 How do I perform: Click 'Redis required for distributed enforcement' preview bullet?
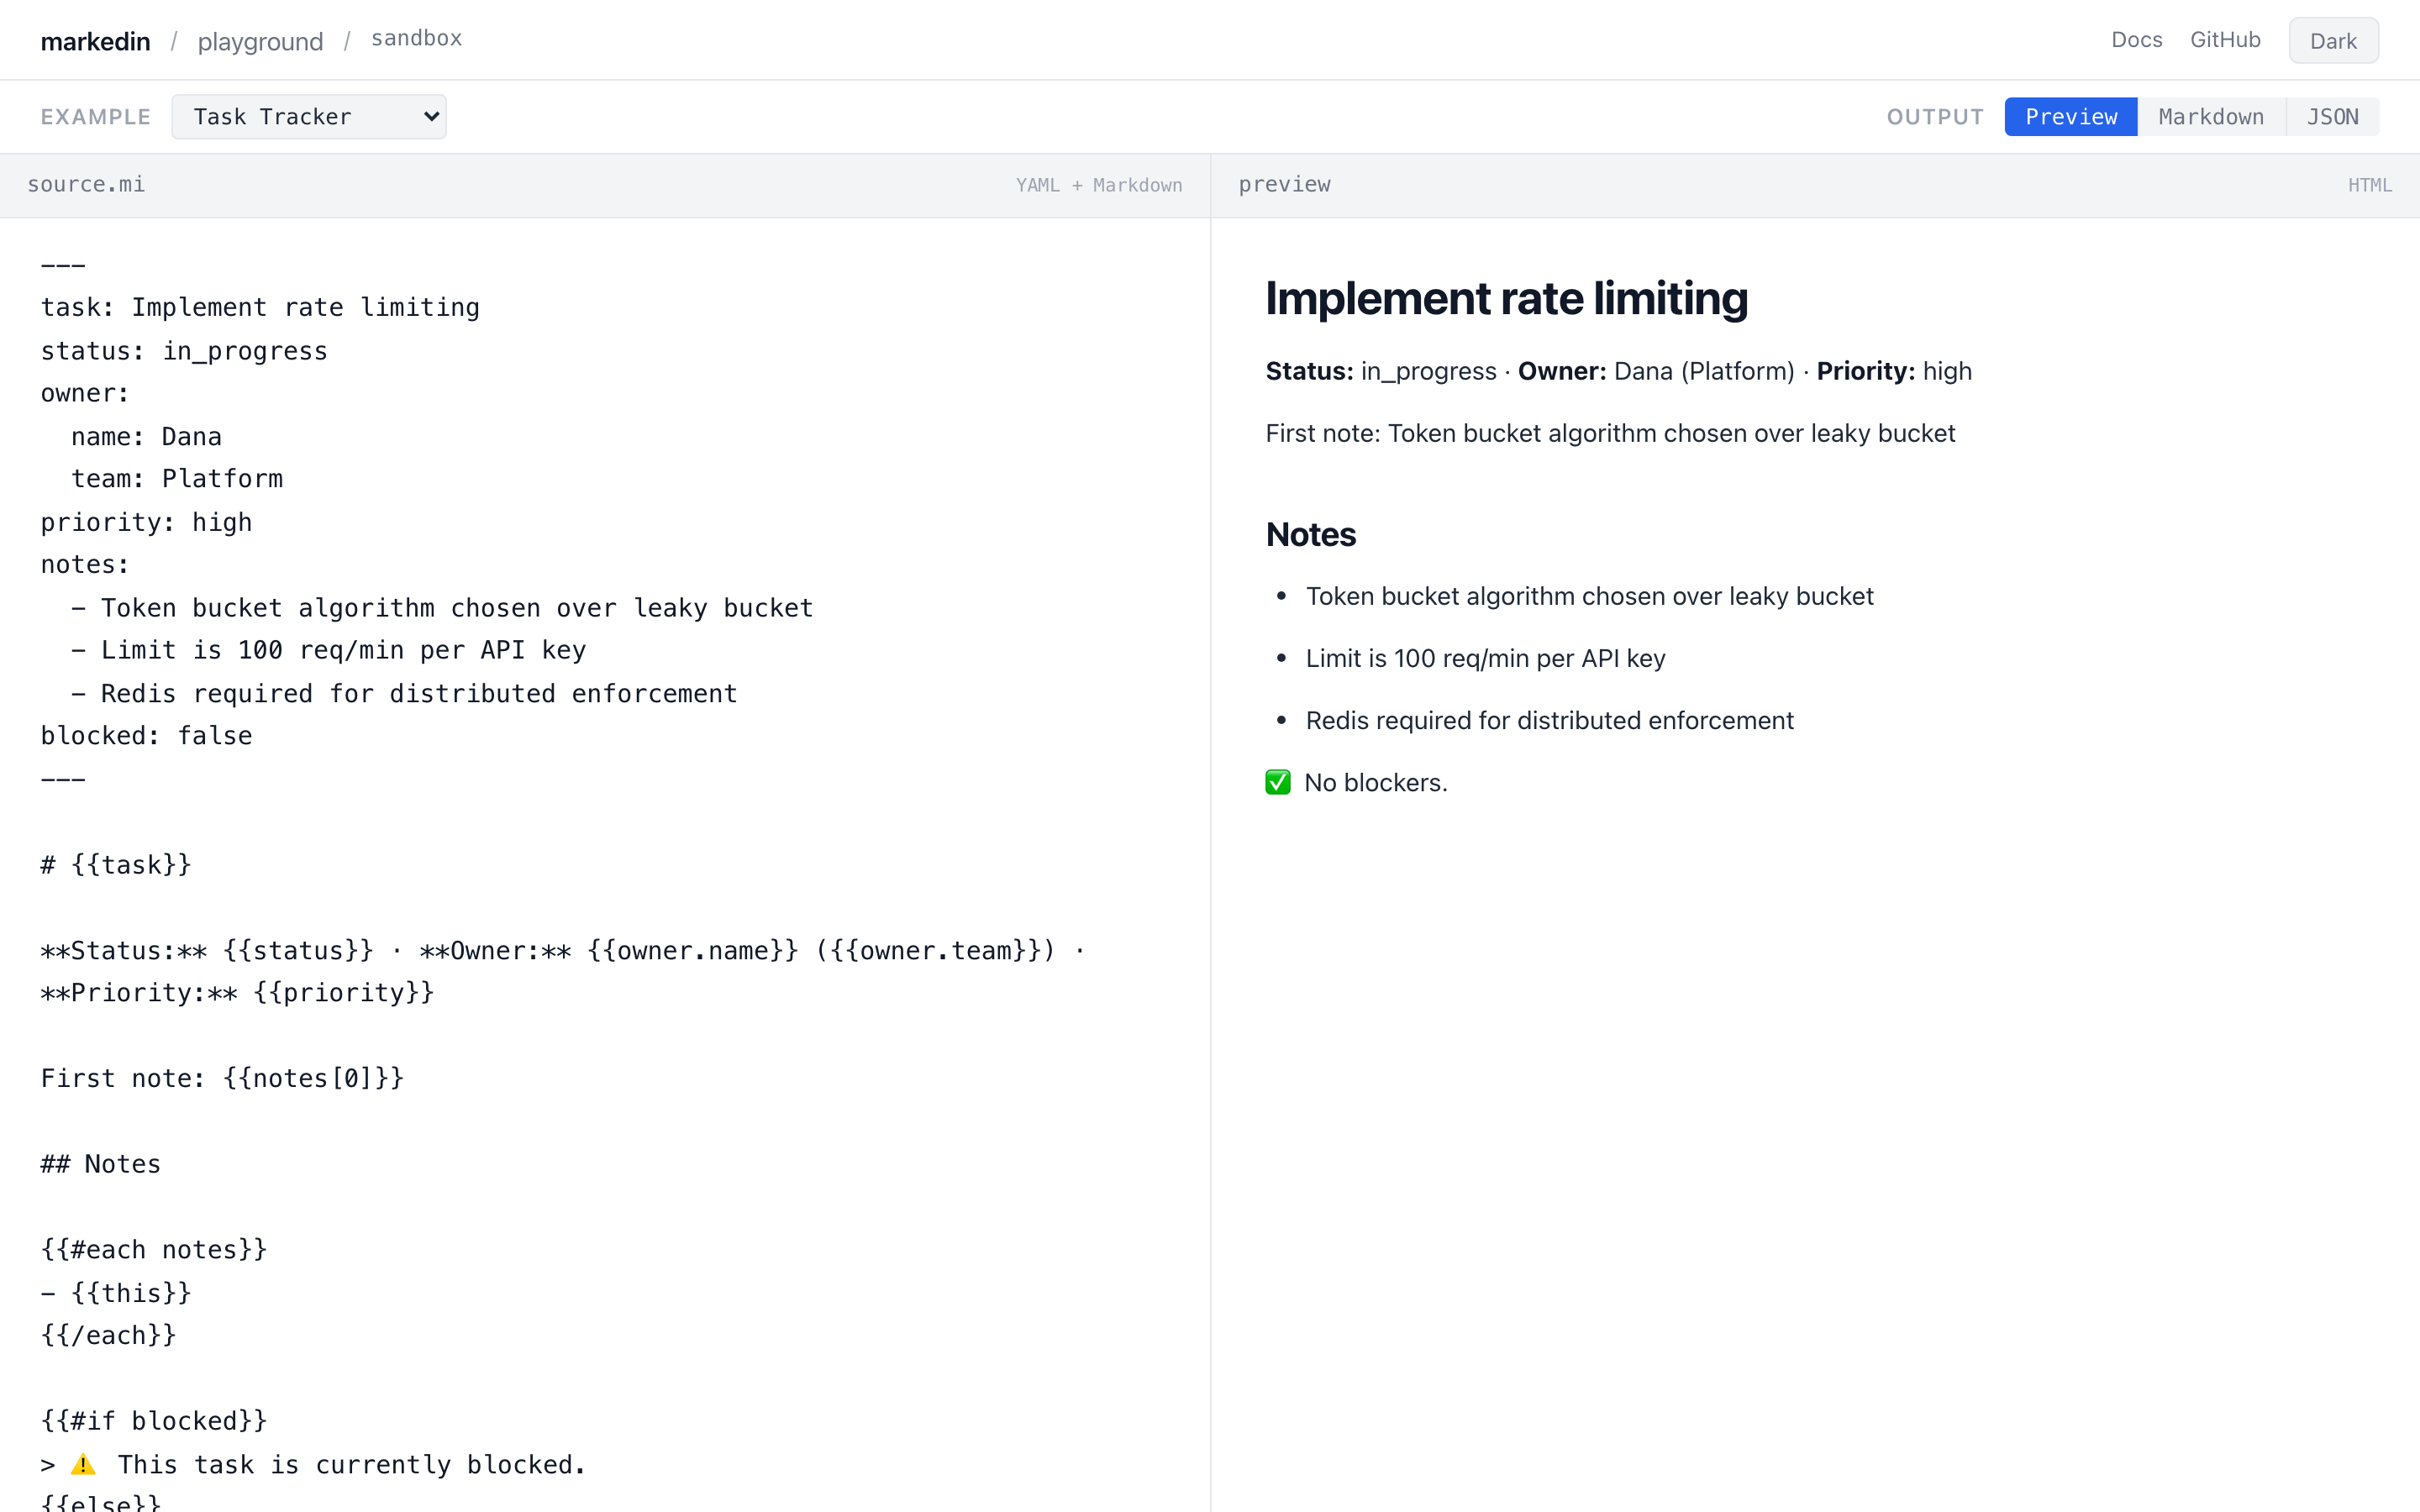pyautogui.click(x=1549, y=721)
